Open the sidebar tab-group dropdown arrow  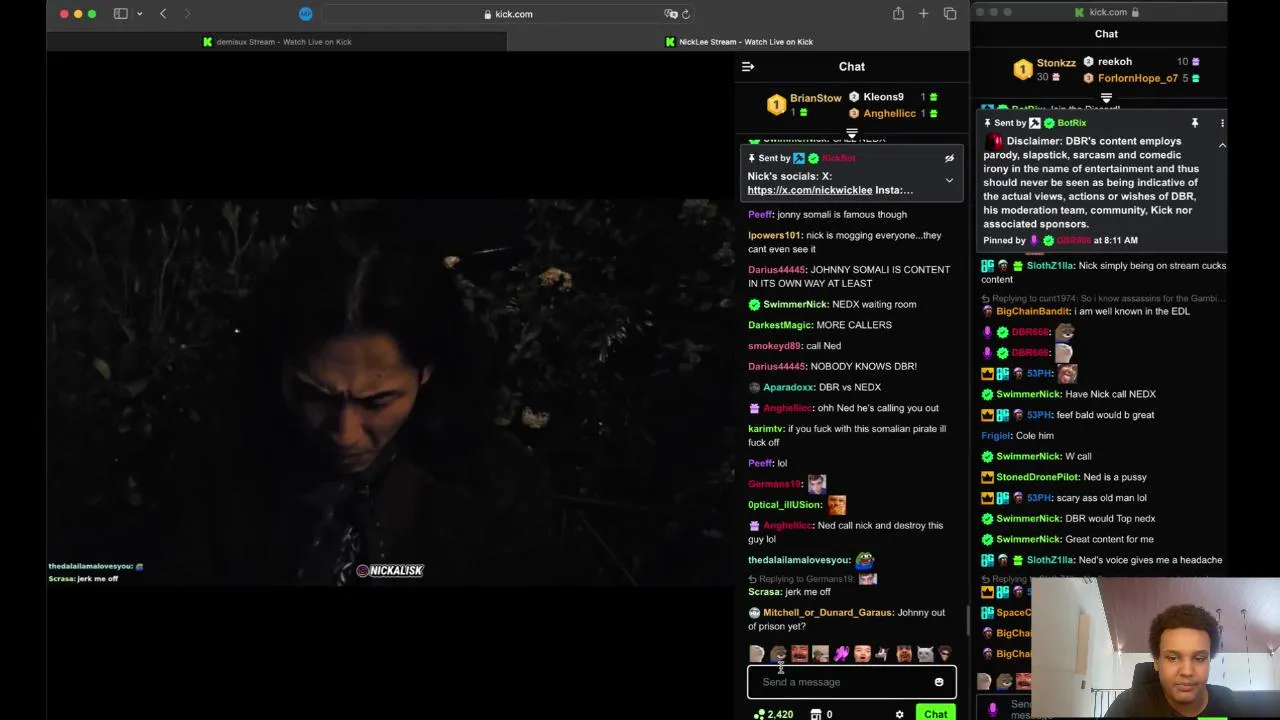[x=139, y=14]
